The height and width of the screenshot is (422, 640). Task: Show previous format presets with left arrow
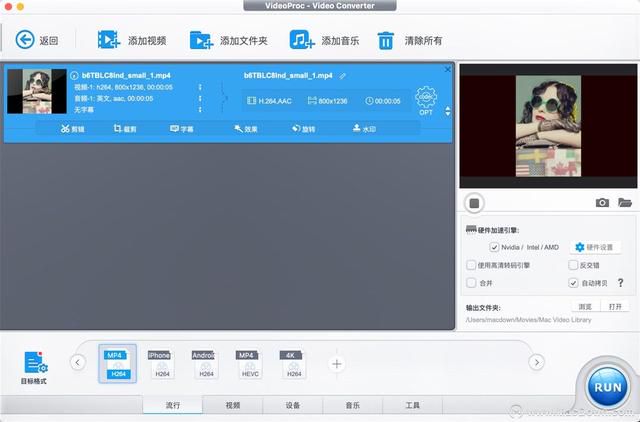point(78,362)
